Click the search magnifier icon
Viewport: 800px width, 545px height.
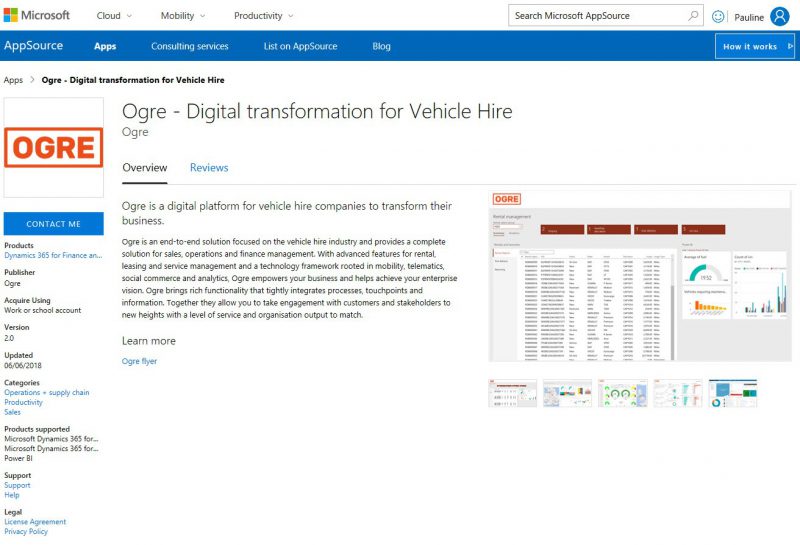[x=693, y=16]
